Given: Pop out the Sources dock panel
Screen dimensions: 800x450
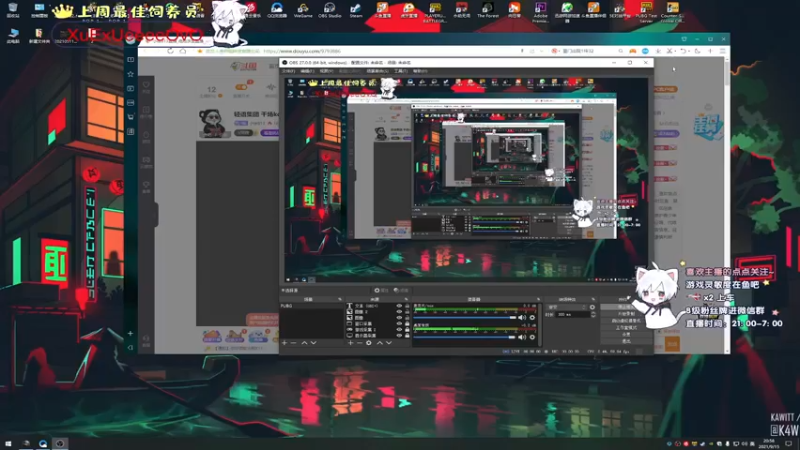Looking at the screenshot, I should point(406,299).
